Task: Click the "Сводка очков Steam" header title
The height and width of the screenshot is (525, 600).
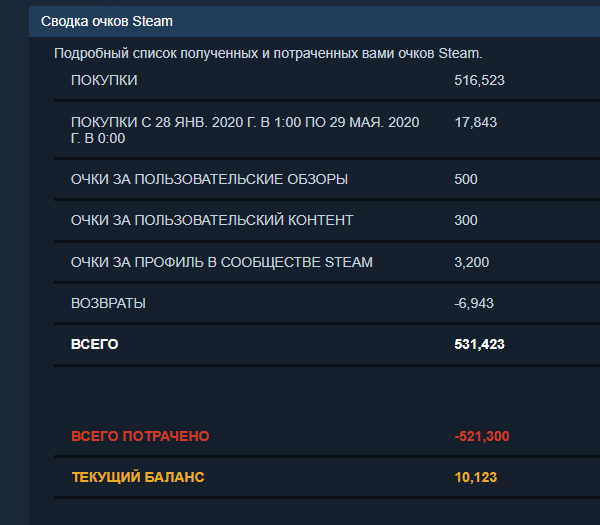Action: (105, 20)
